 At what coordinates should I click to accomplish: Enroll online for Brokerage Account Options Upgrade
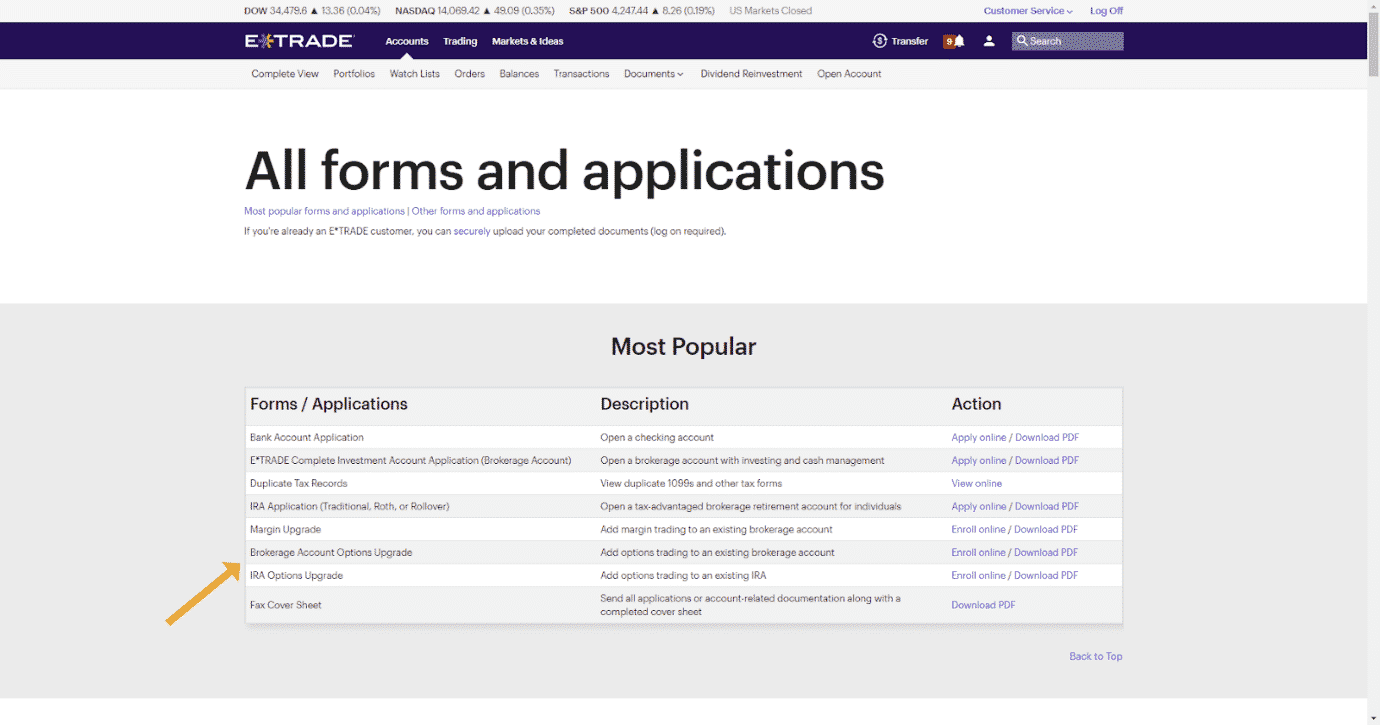click(x=978, y=553)
